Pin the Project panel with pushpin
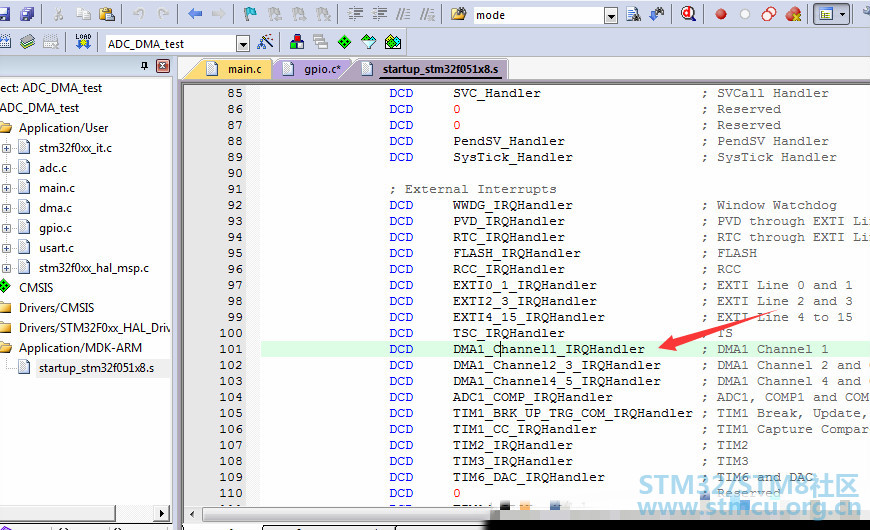This screenshot has width=870, height=530. coord(144,66)
